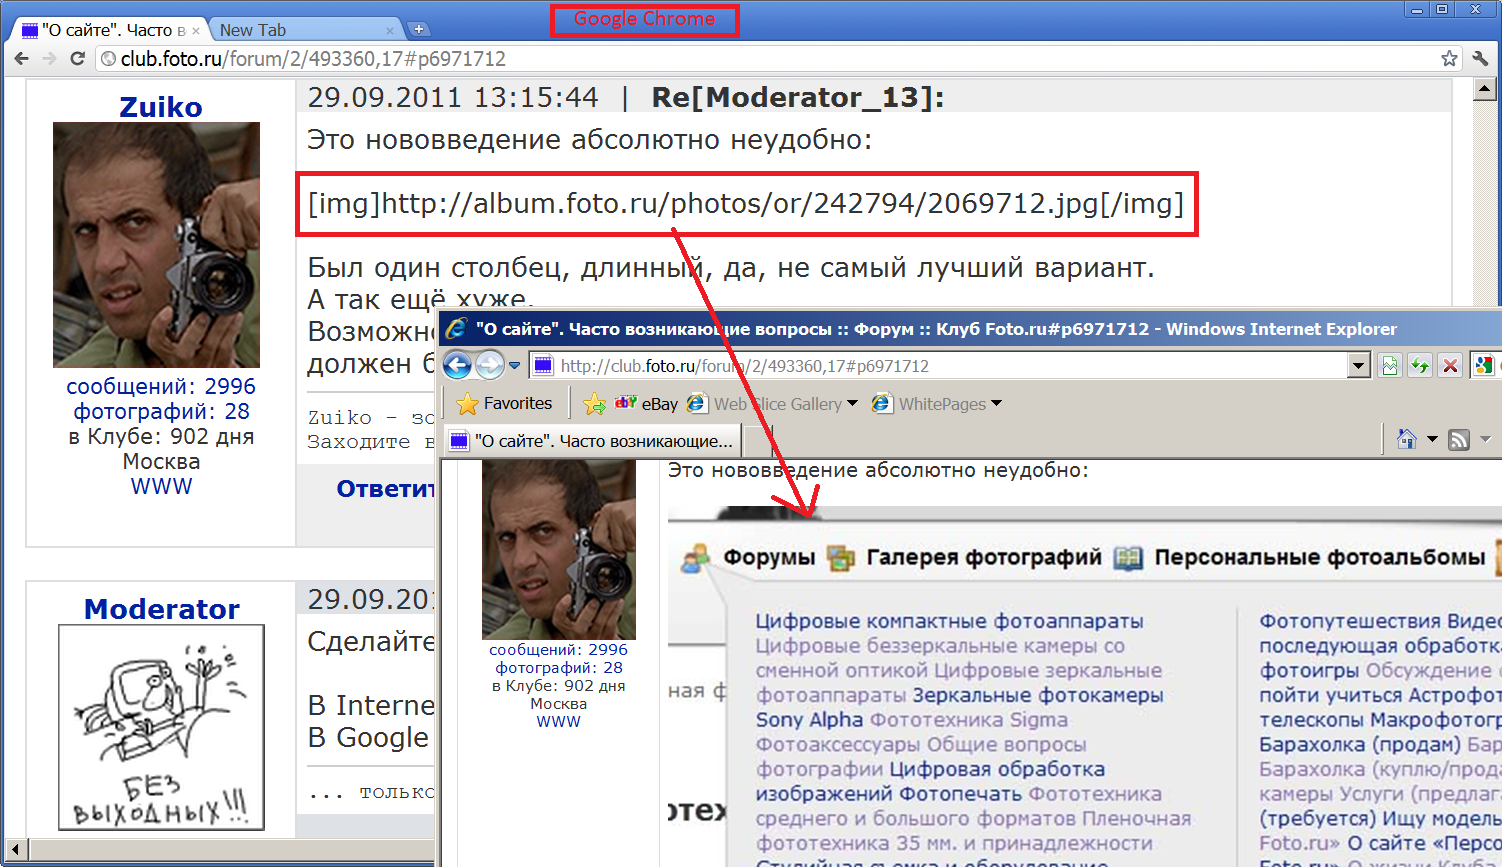The image size is (1502, 867).
Task: Open the Фототехника Sigma link
Action: [x=969, y=720]
